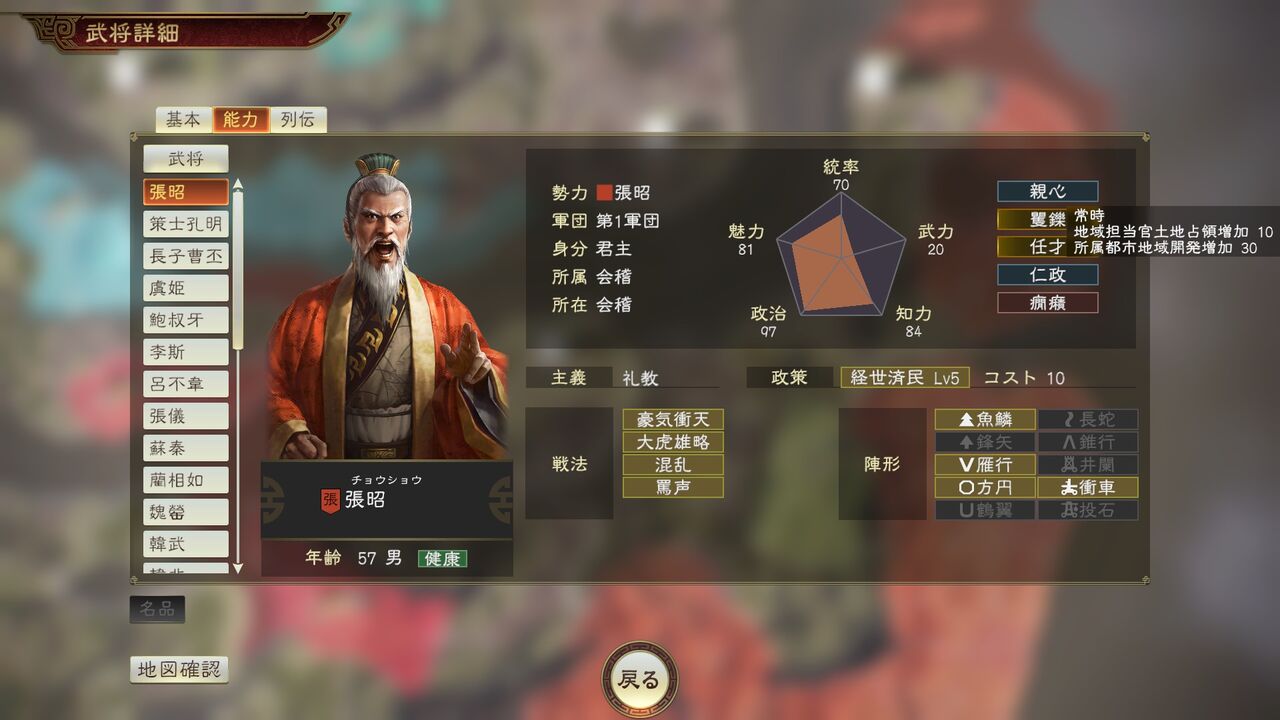Click the 癇癪 trait tag
Image resolution: width=1280 pixels, height=720 pixels.
pyautogui.click(x=1048, y=302)
